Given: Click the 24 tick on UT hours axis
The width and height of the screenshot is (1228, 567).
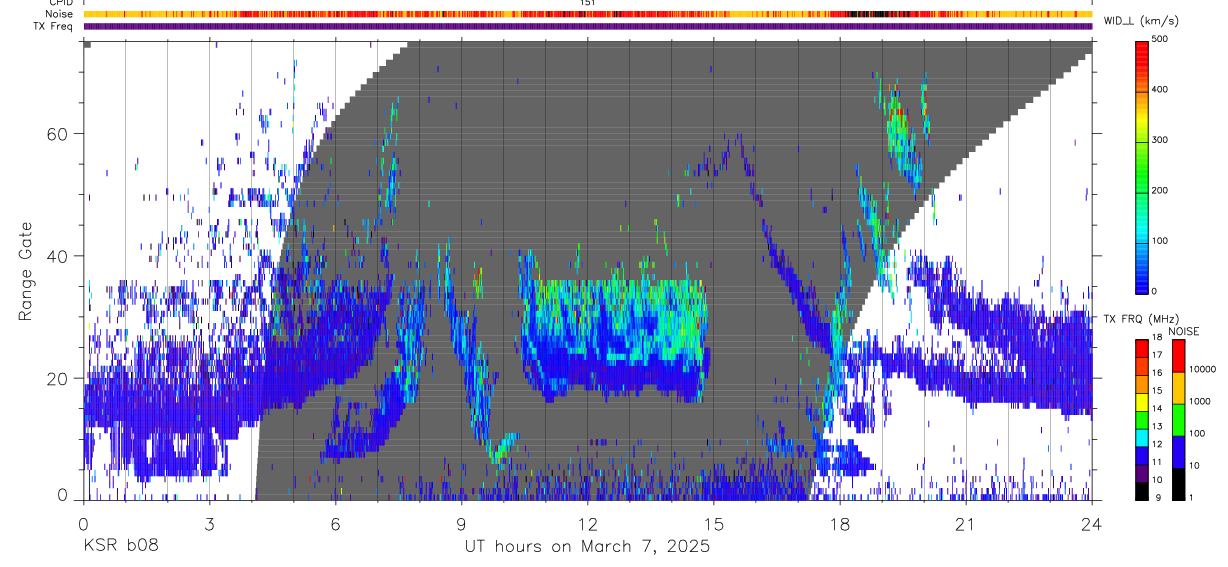Looking at the screenshot, I should [x=1091, y=524].
